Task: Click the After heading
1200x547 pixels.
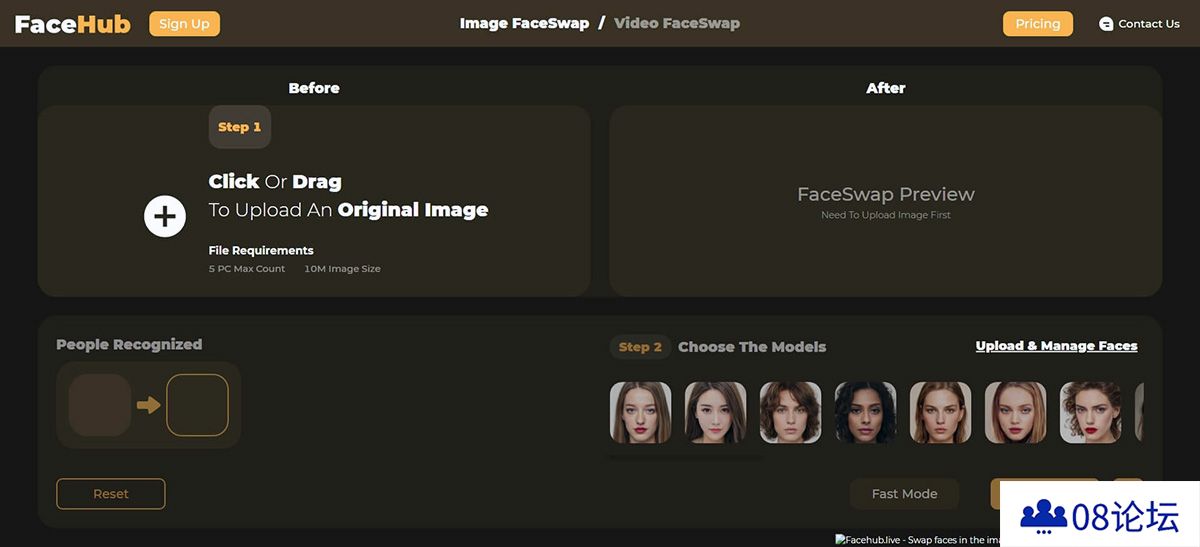Action: (x=886, y=88)
